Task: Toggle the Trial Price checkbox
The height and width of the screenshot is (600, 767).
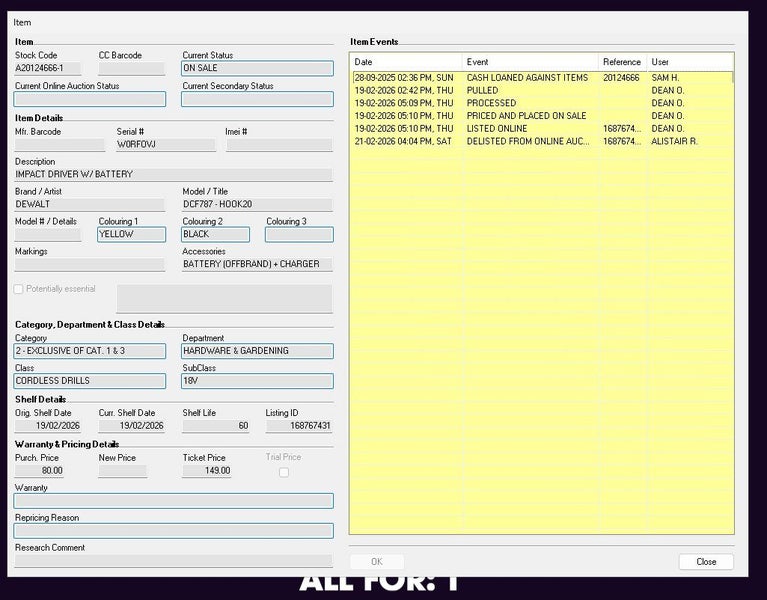Action: point(284,472)
